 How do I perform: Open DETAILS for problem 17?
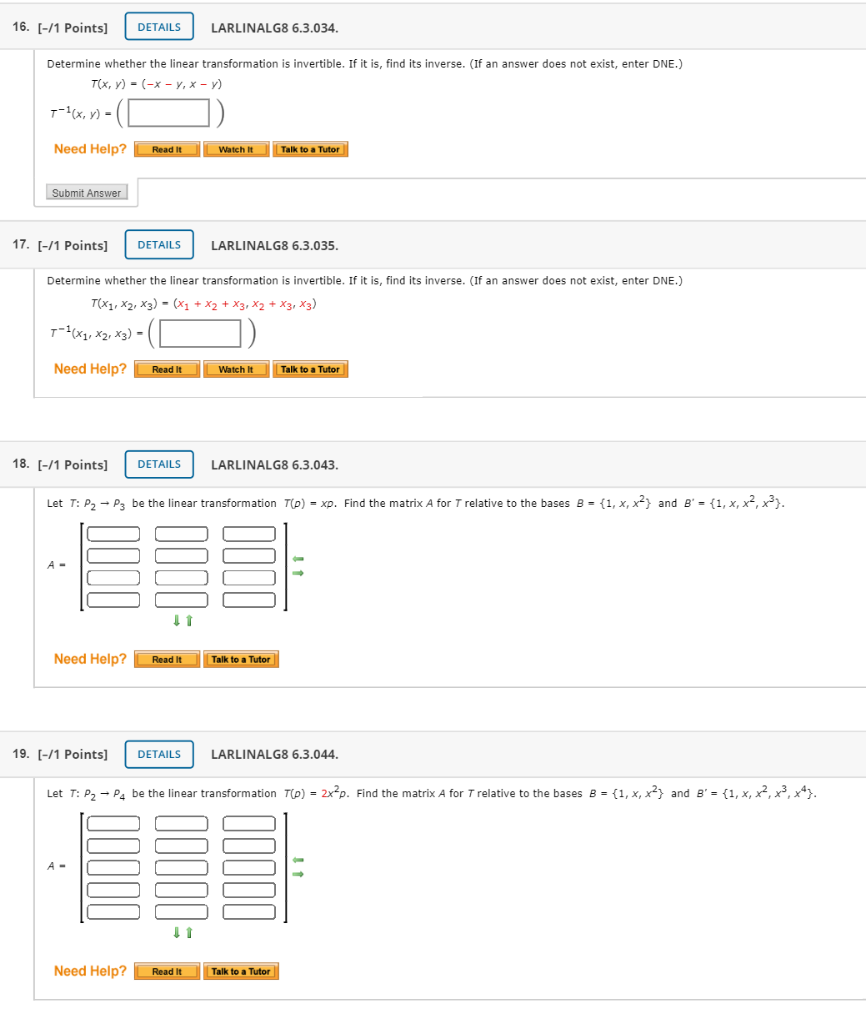[x=158, y=244]
